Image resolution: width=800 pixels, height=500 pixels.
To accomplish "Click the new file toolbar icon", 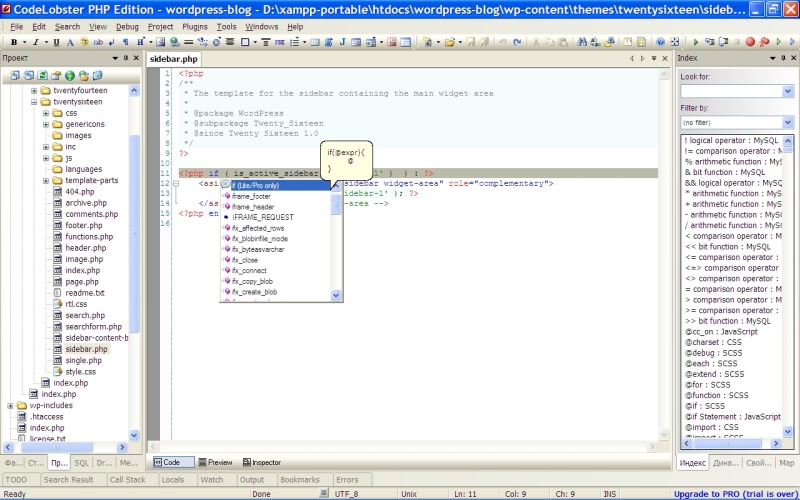I will click(428, 42).
